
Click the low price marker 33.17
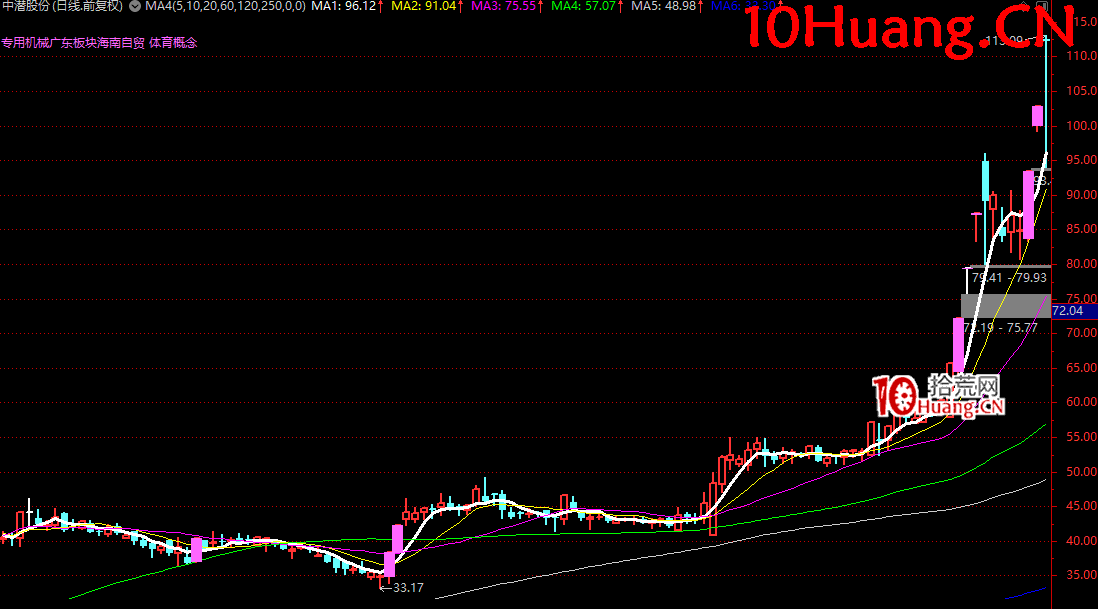(x=408, y=588)
